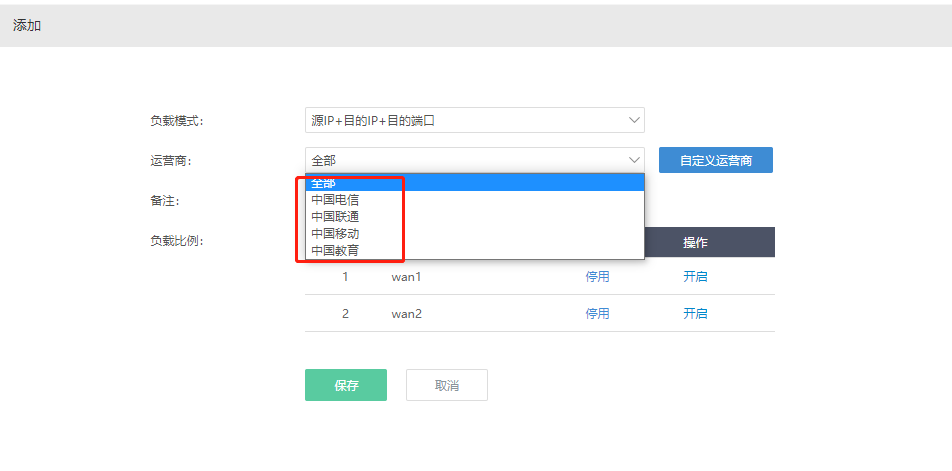Select 全部 in the carrier list
Viewport: 952px width, 471px height.
[474, 183]
